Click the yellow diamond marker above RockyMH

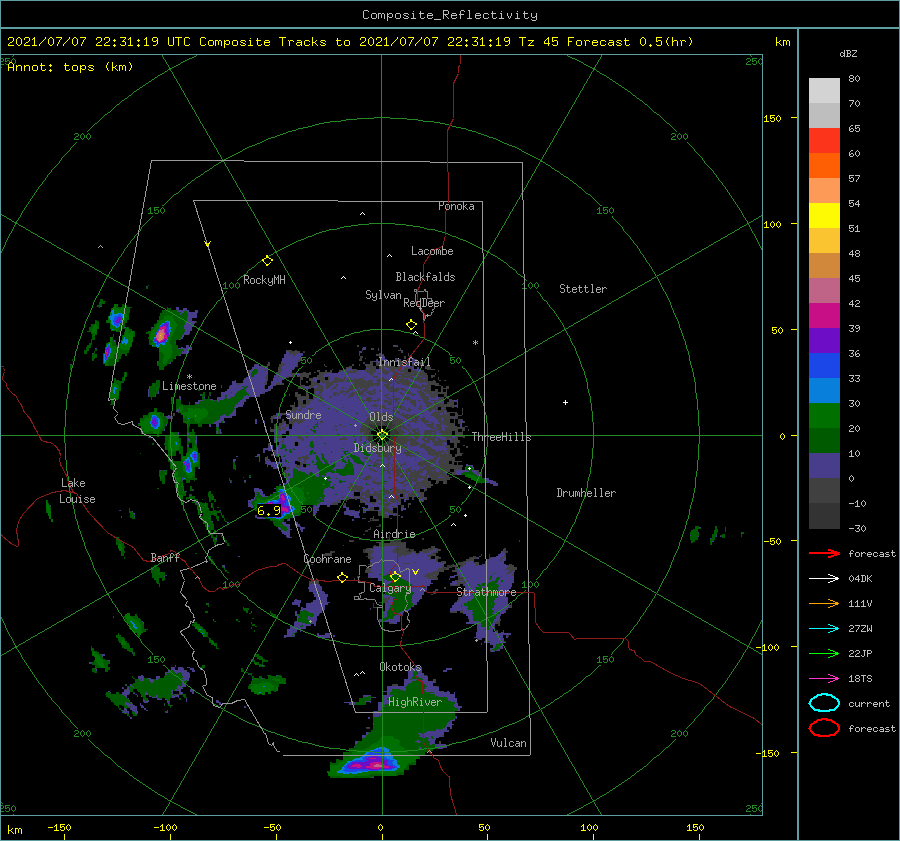coord(267,261)
